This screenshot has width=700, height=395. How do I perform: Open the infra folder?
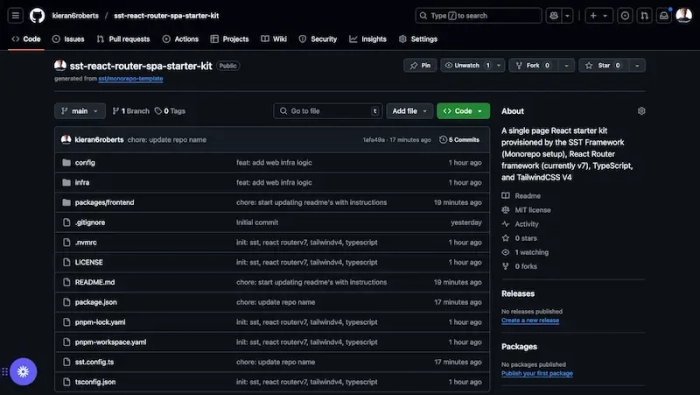pyautogui.click(x=82, y=183)
